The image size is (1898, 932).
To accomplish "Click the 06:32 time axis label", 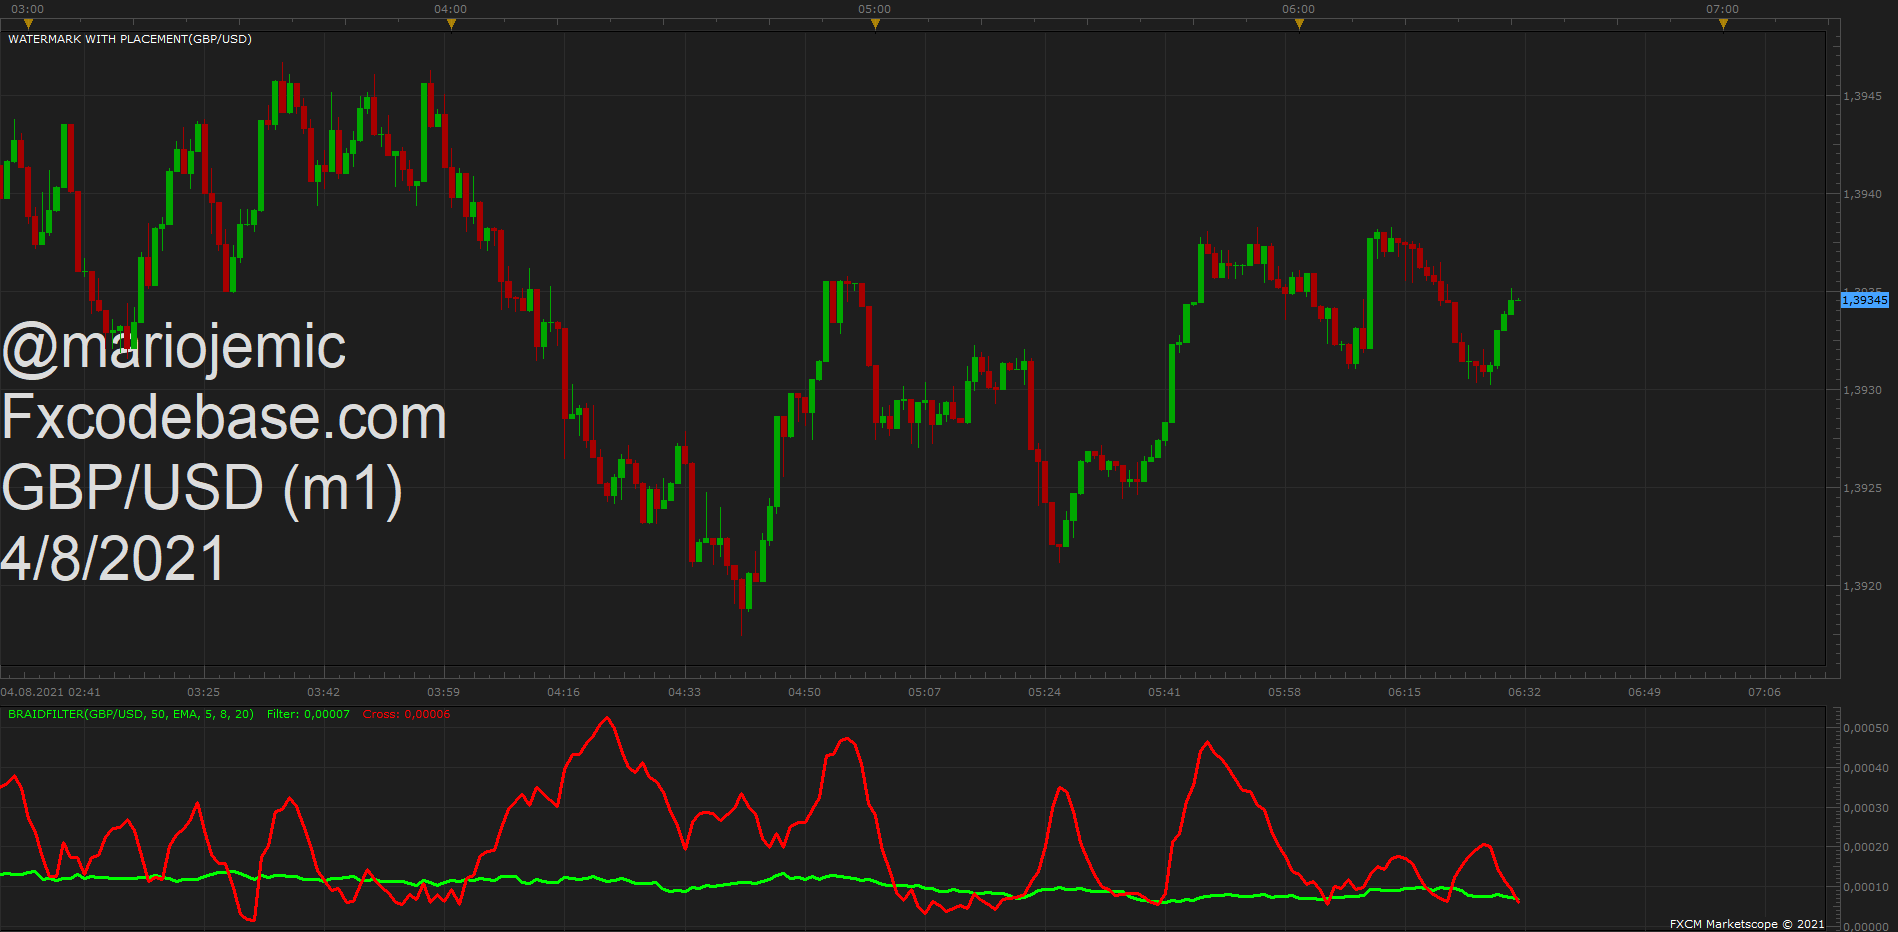I will (x=1524, y=692).
